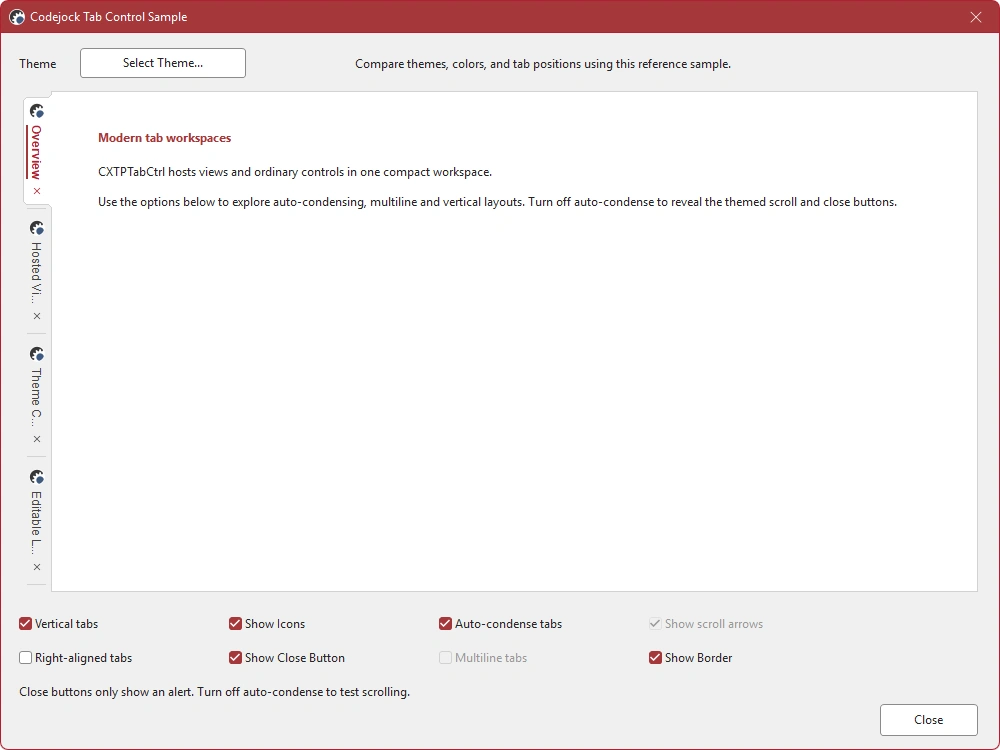Click the 'Close buttons only show an alert' note
Screen dimensions: 1000x750
pyautogui.click(x=214, y=692)
